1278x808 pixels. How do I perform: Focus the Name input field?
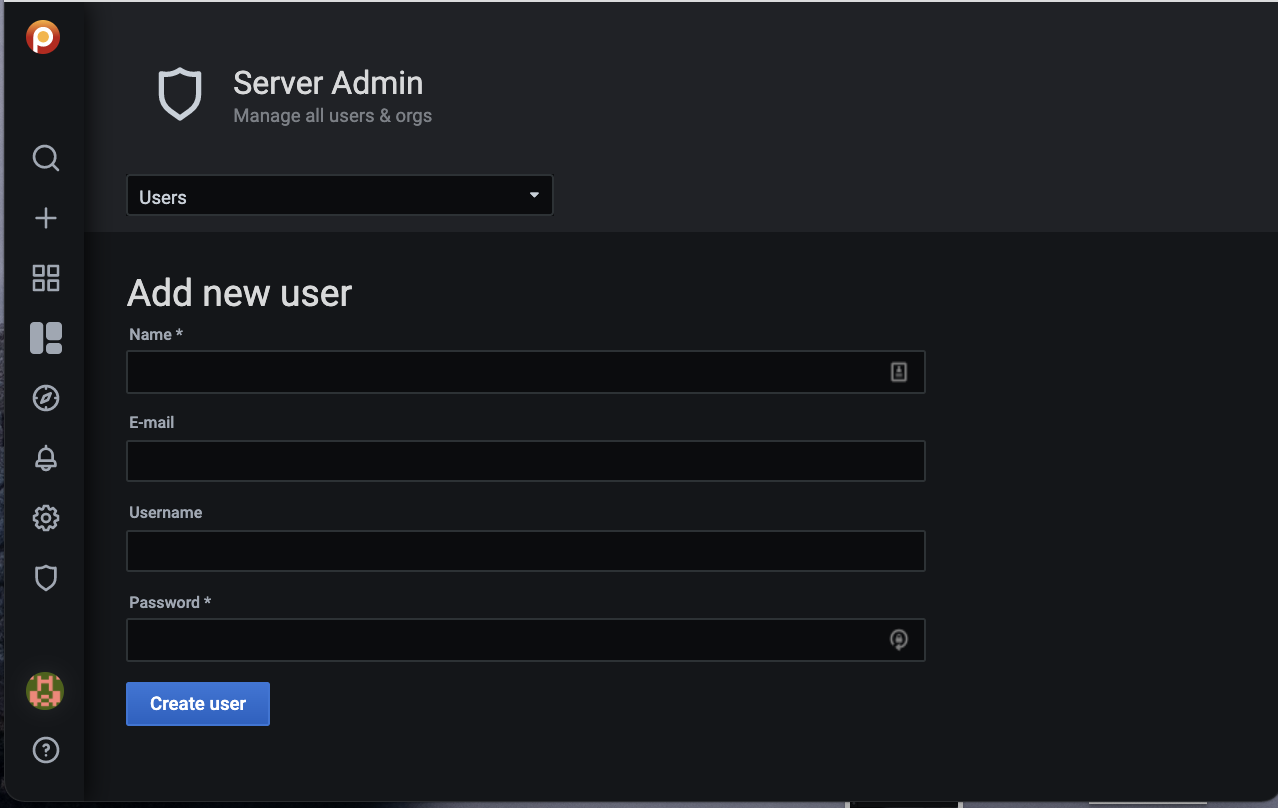(x=500, y=372)
